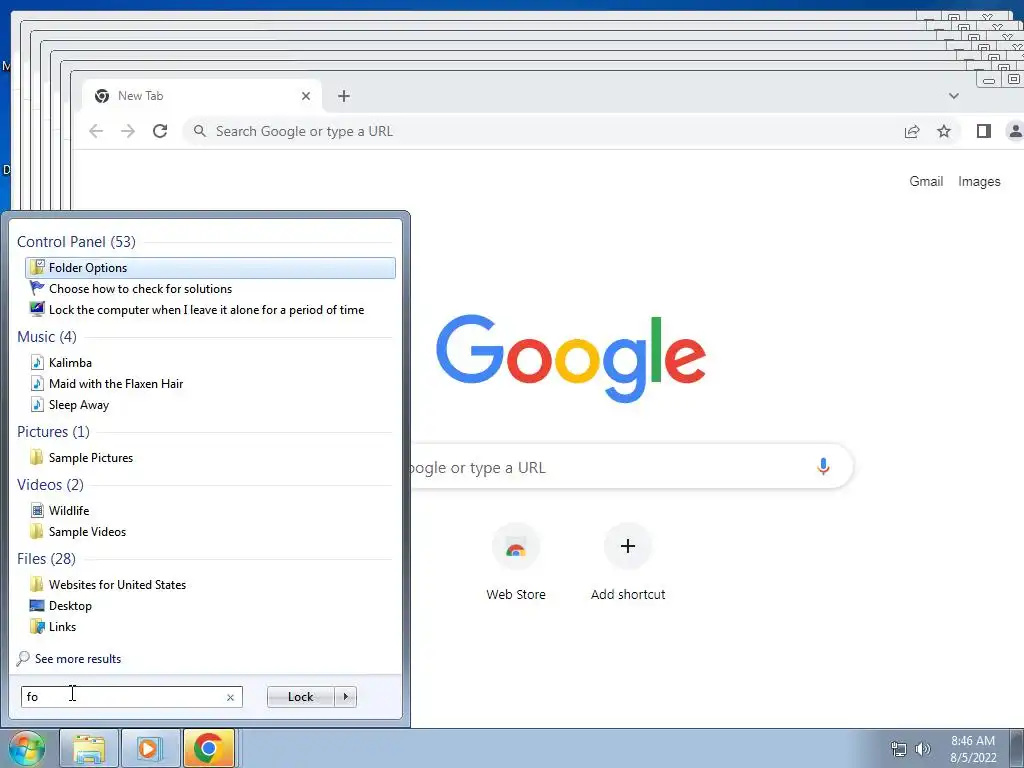Viewport: 1024px width, 768px height.
Task: Click the Chrome taskbar icon
Action: point(209,748)
